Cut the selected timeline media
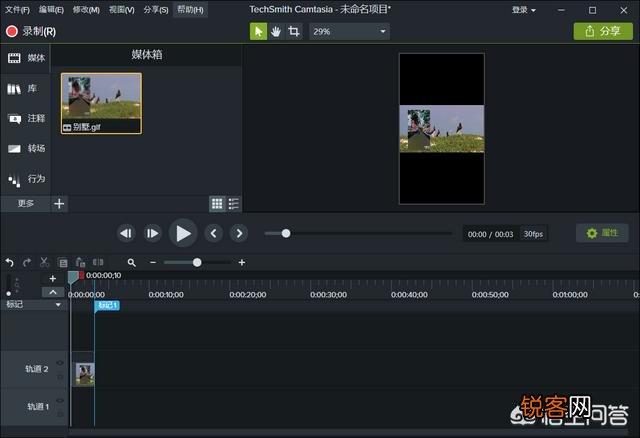 click(44, 262)
